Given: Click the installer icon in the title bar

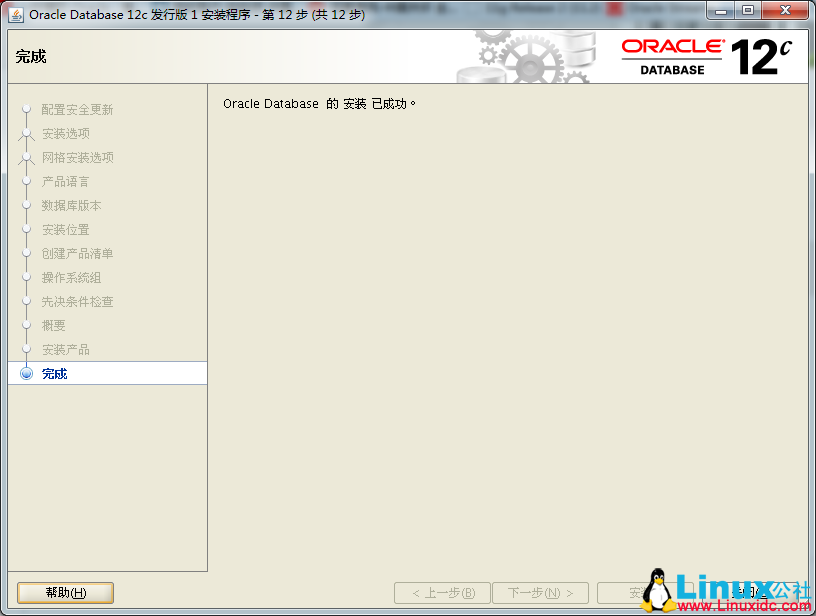Looking at the screenshot, I should point(14,14).
